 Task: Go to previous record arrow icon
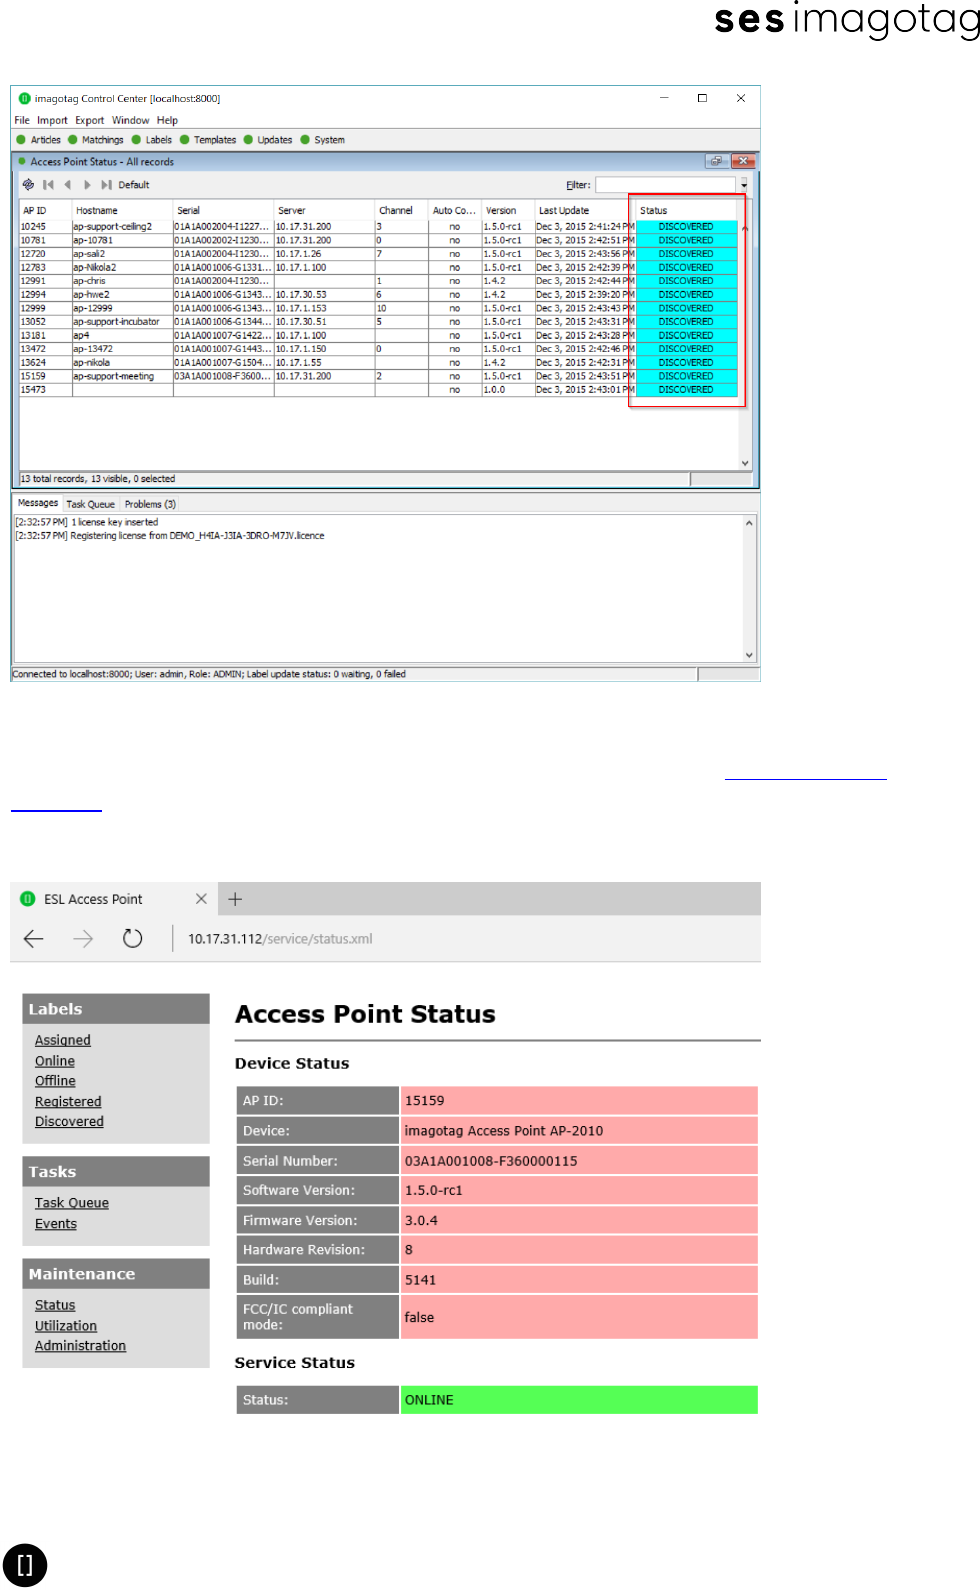[x=67, y=185]
